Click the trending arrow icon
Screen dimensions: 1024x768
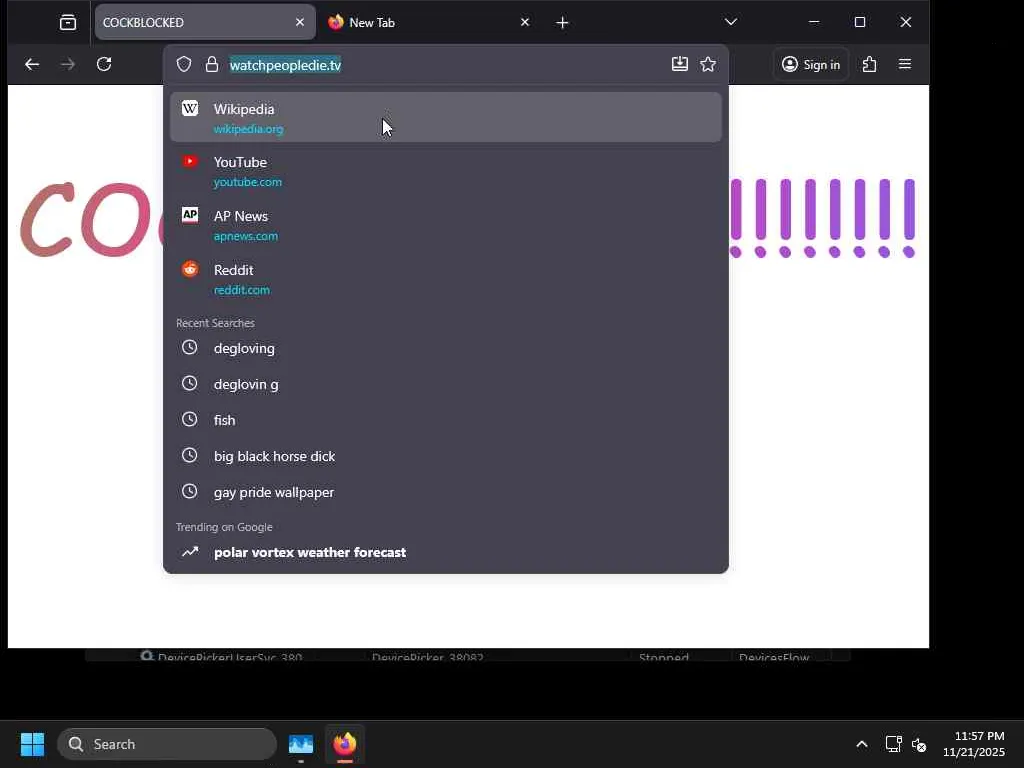(x=190, y=552)
